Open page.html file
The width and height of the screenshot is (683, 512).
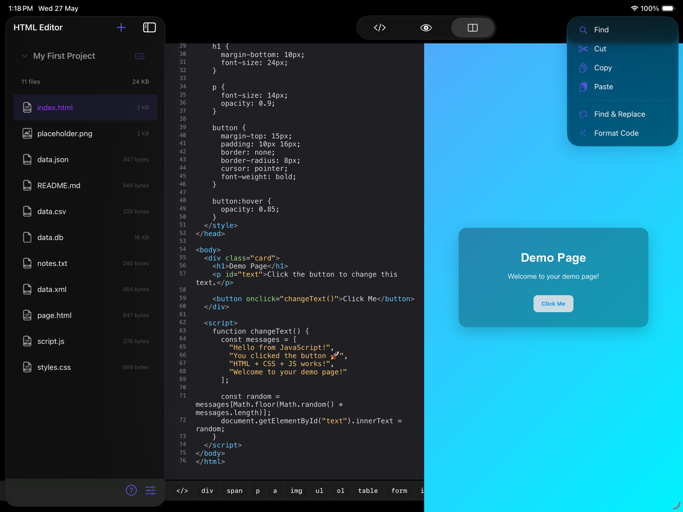pos(85,315)
